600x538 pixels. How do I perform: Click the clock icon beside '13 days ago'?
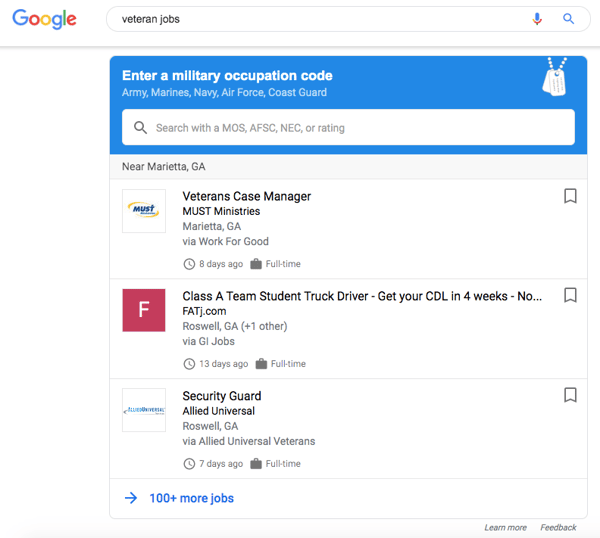[x=189, y=364]
